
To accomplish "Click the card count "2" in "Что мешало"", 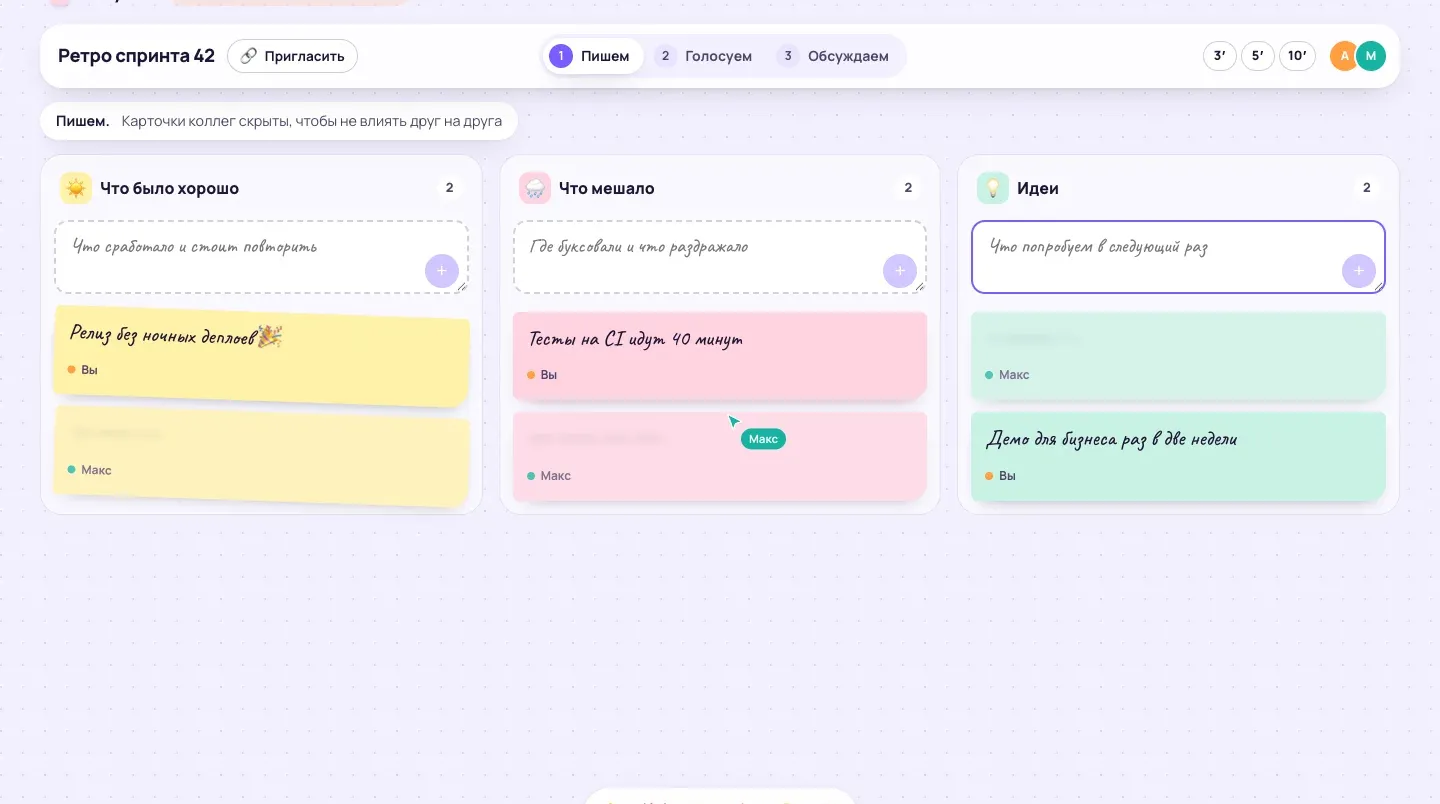I will 908,188.
